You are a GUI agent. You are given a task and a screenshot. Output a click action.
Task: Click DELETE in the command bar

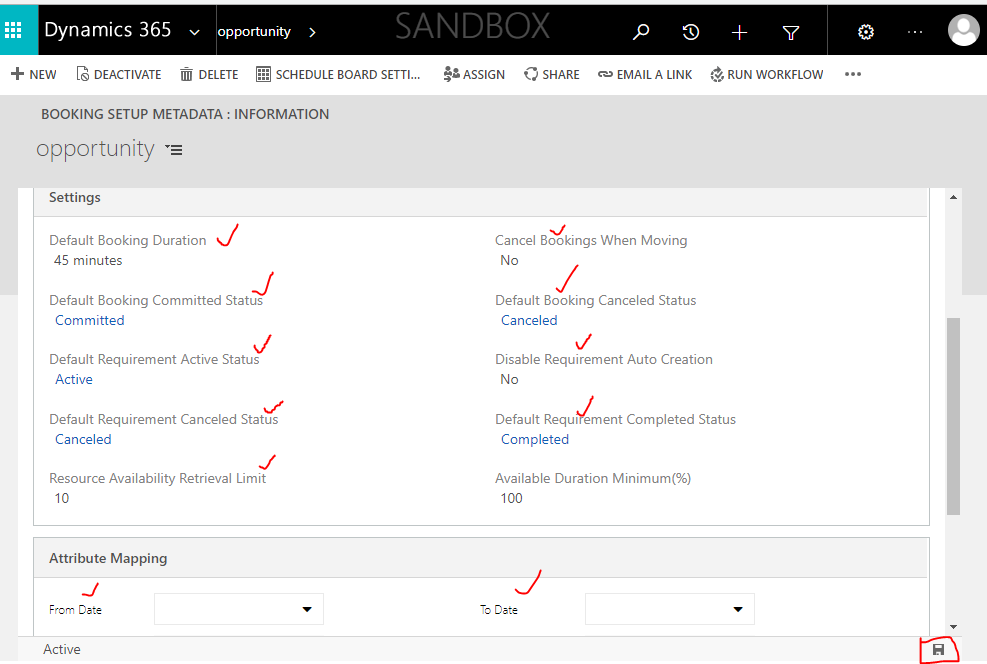209,74
